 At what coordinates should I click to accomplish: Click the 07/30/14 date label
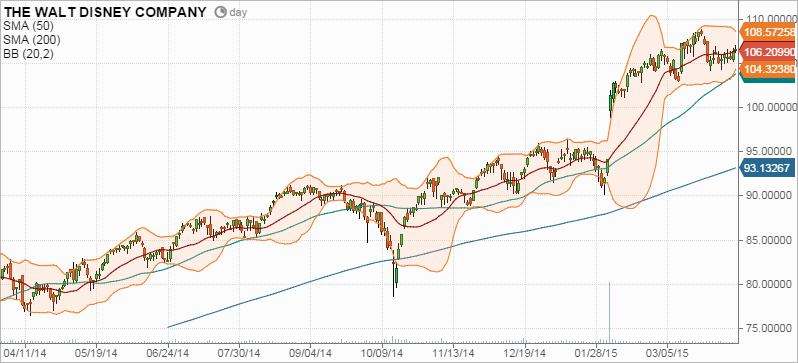tap(239, 352)
